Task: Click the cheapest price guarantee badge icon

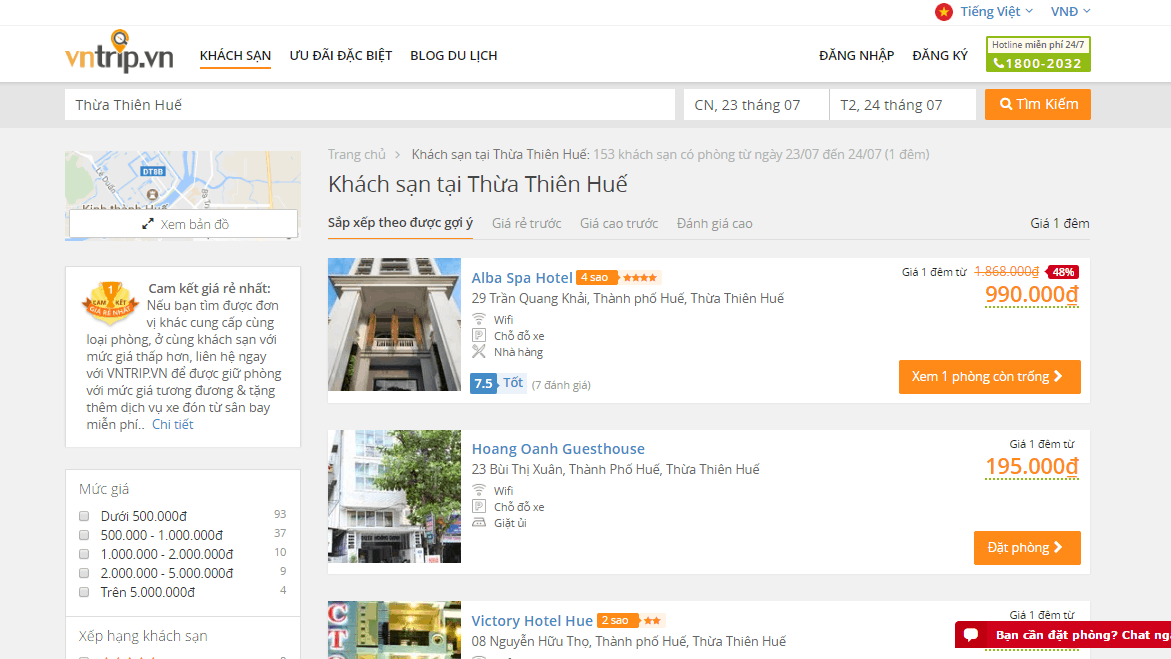Action: [x=111, y=303]
